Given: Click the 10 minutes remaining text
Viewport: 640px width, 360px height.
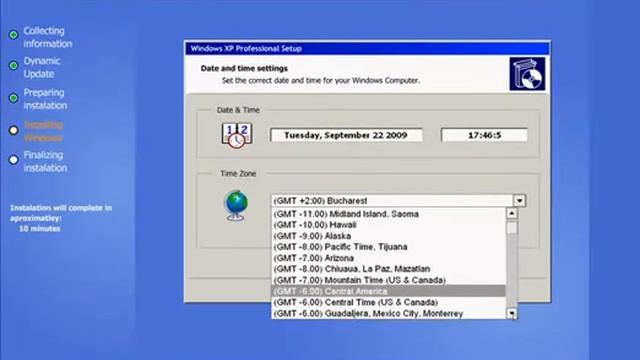Looking at the screenshot, I should click(40, 229).
